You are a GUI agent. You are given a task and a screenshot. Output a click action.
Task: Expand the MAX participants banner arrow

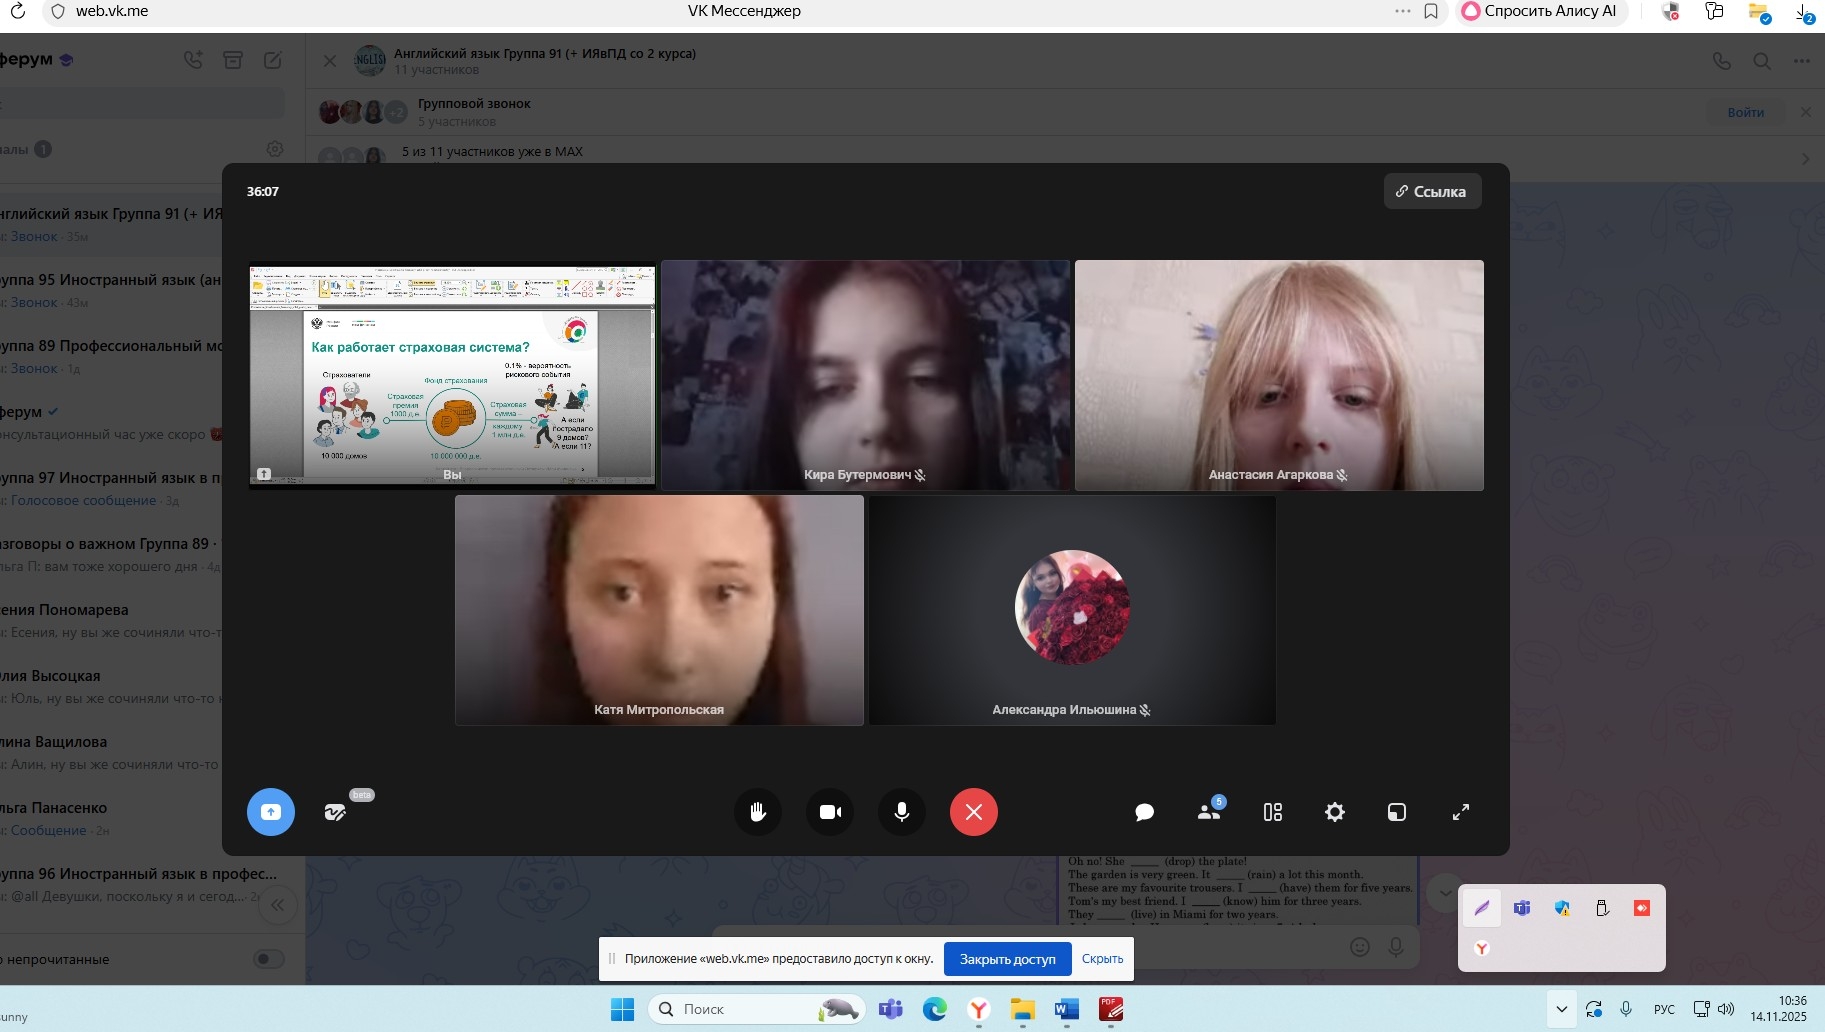[x=1805, y=159]
